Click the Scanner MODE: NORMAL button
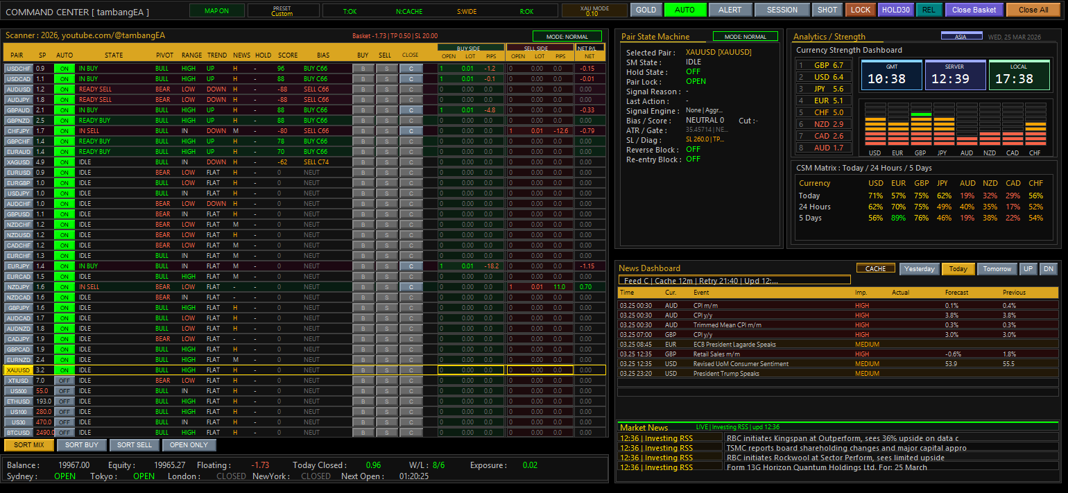This screenshot has height=493, width=1068. pyautogui.click(x=567, y=36)
